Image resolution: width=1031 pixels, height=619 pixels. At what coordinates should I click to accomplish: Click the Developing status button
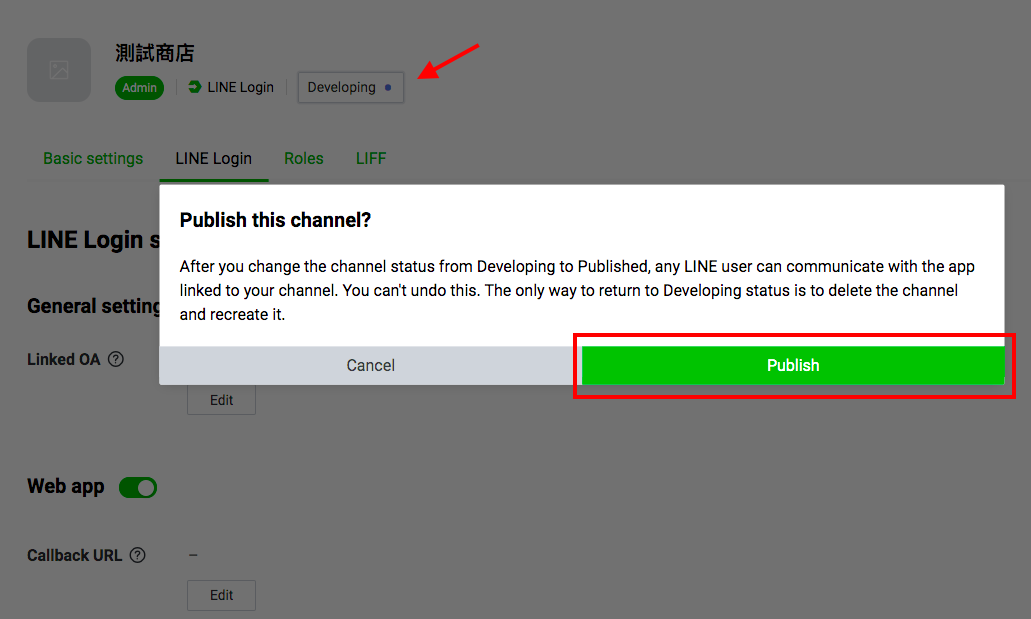click(x=350, y=87)
